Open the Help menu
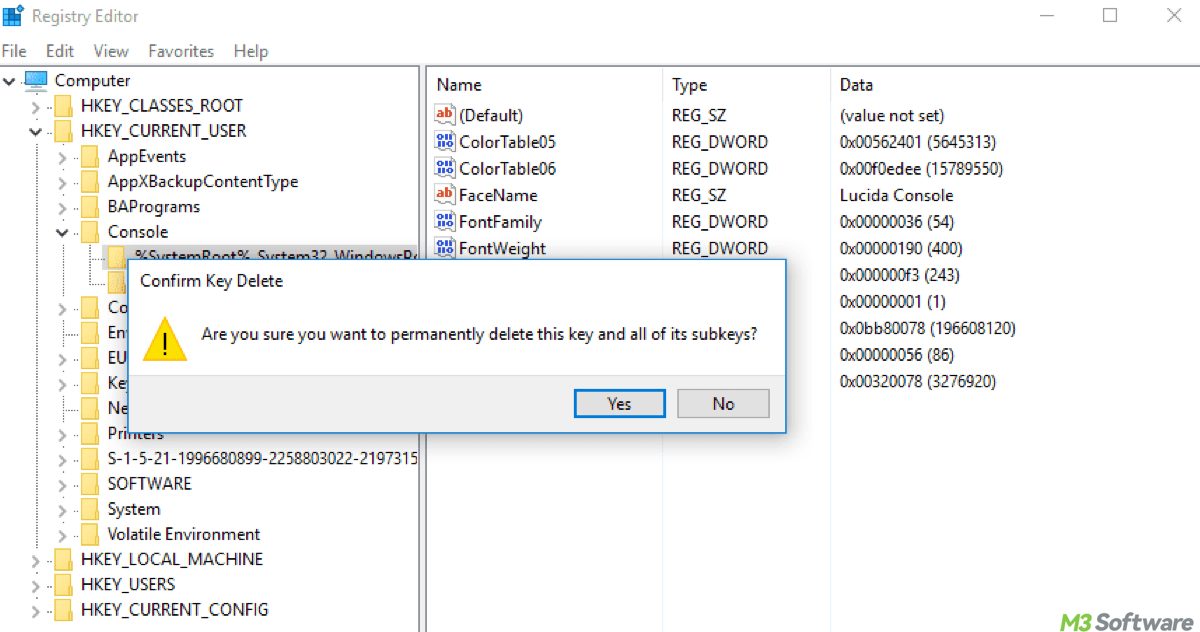1200x632 pixels. (251, 51)
